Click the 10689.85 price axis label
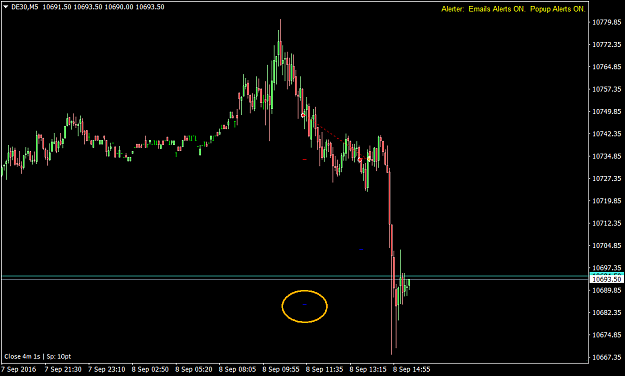The image size is (625, 376). [x=607, y=290]
